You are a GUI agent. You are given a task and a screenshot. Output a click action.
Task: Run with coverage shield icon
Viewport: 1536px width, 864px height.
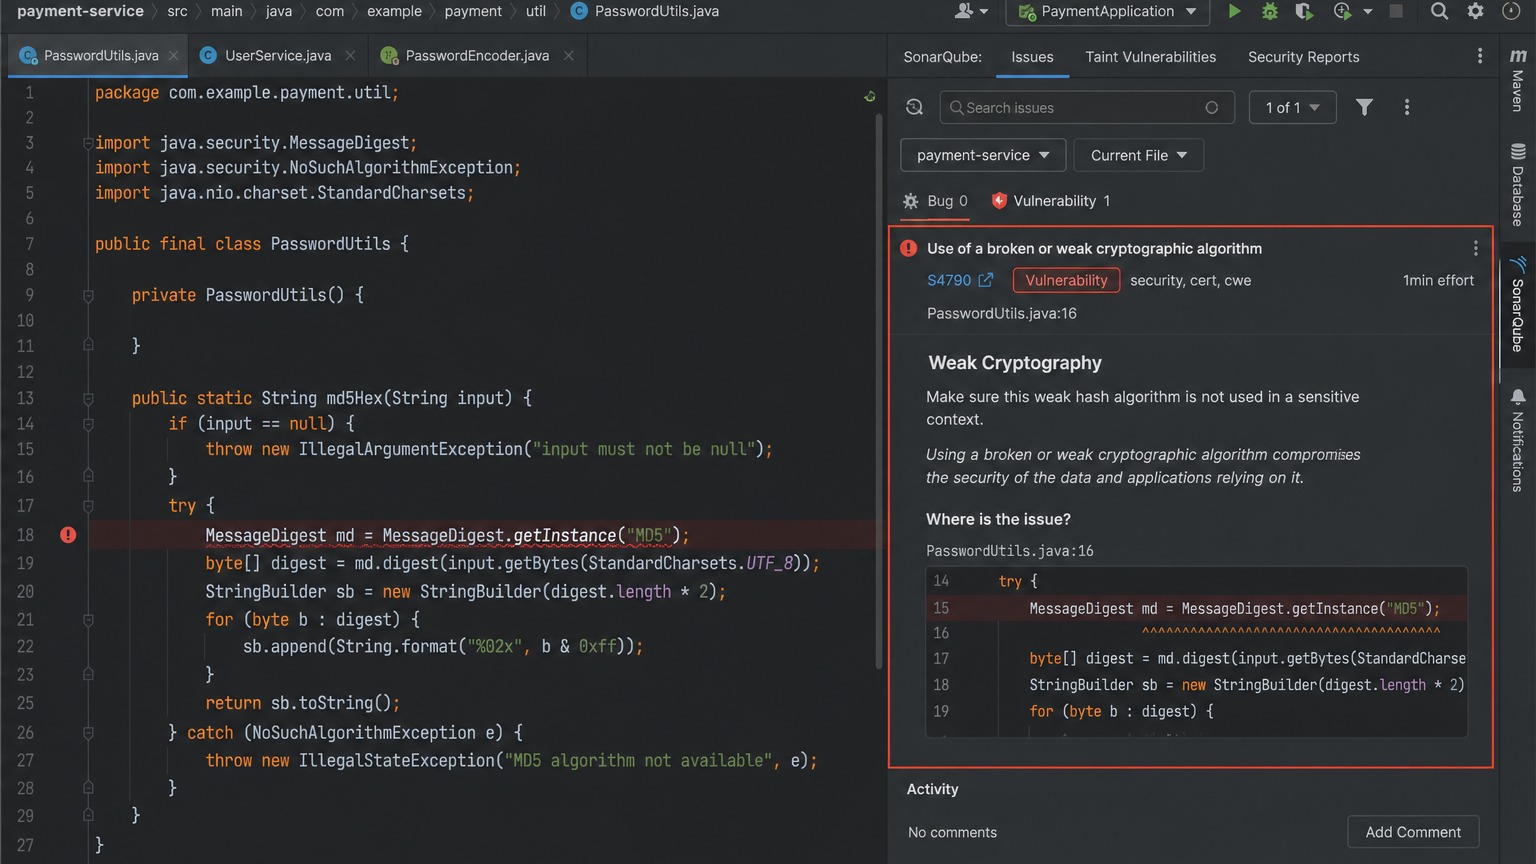pyautogui.click(x=1304, y=11)
